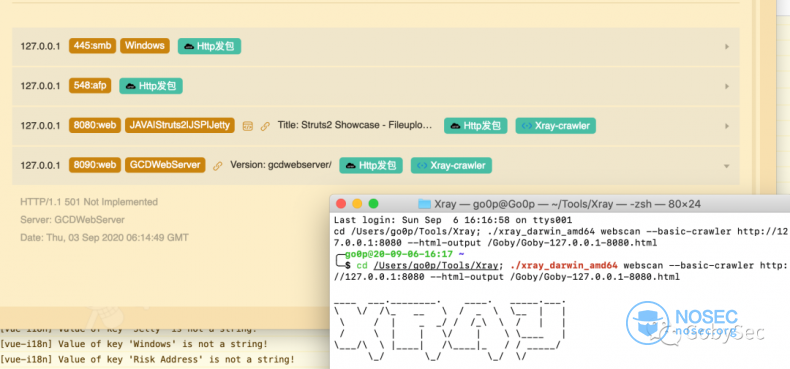
Task: Select the Windows tag
Action: (145, 46)
